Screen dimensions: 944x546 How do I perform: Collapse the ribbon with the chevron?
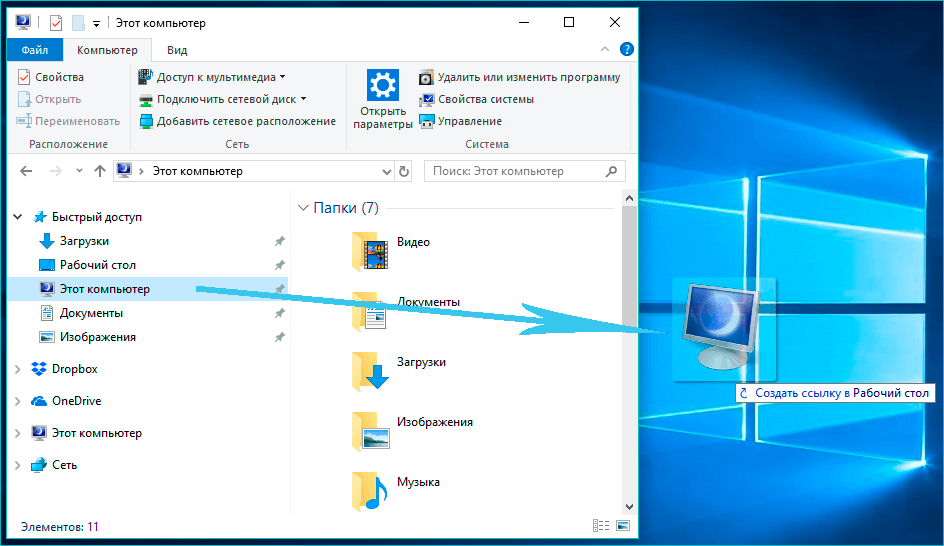coord(605,49)
